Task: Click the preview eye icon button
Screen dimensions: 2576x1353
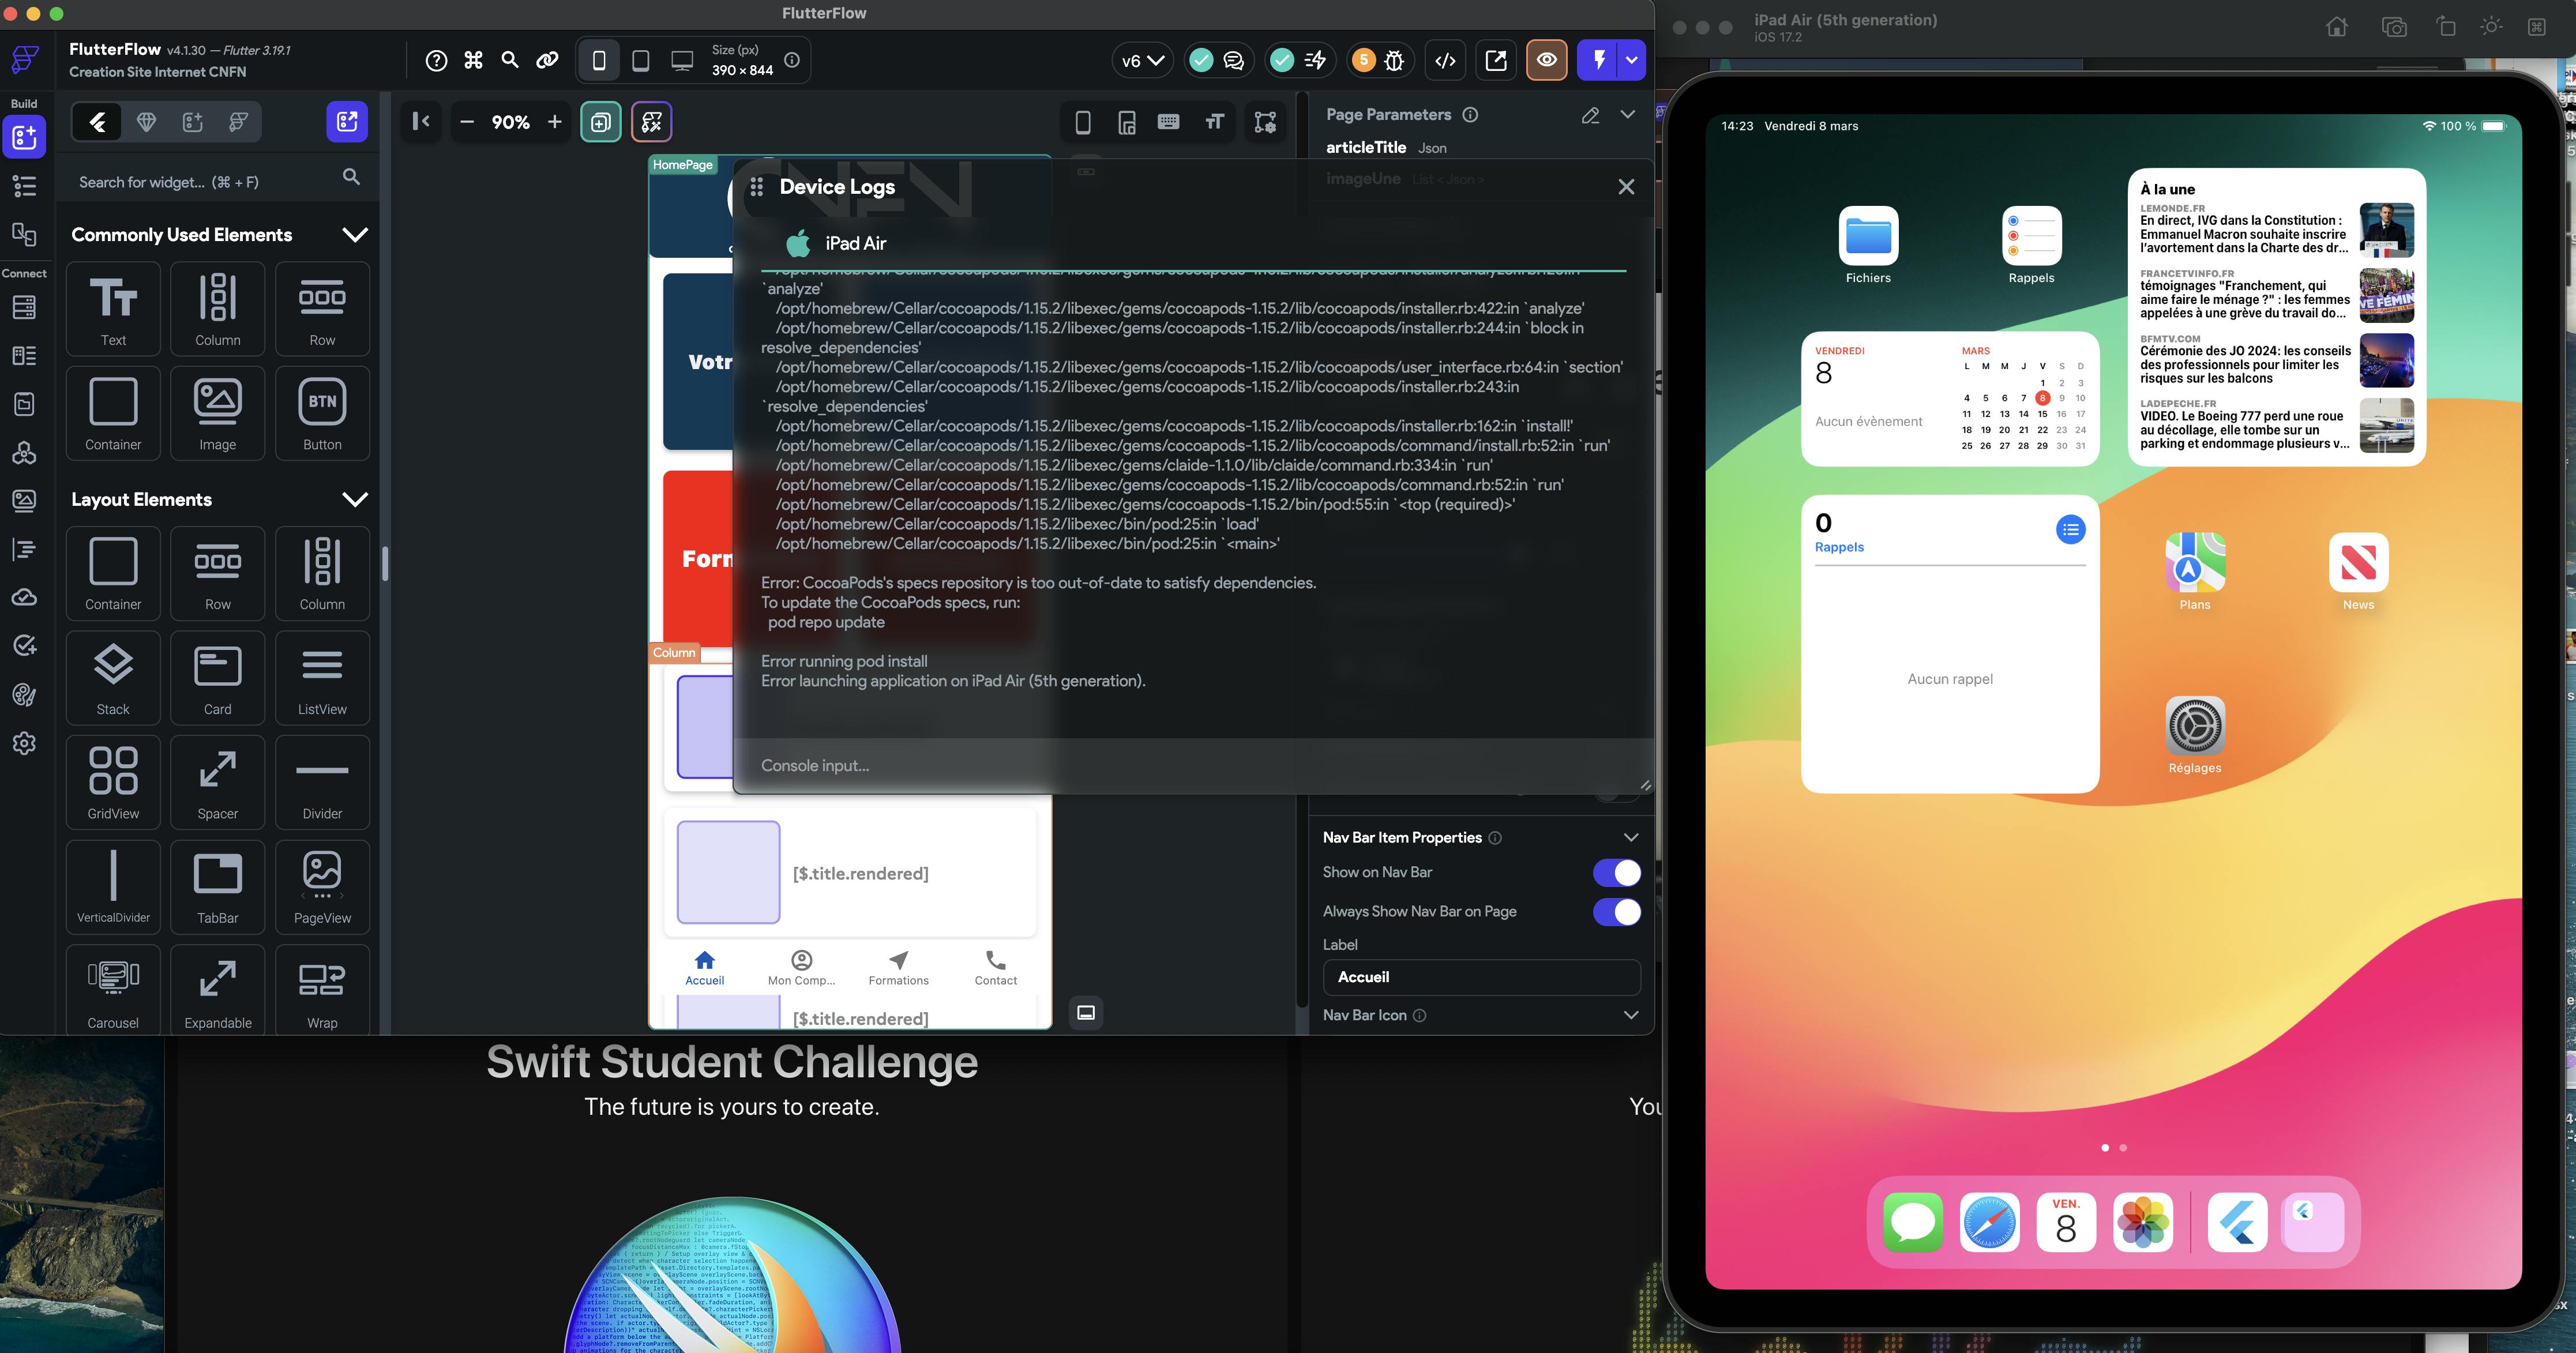Action: coord(1546,61)
